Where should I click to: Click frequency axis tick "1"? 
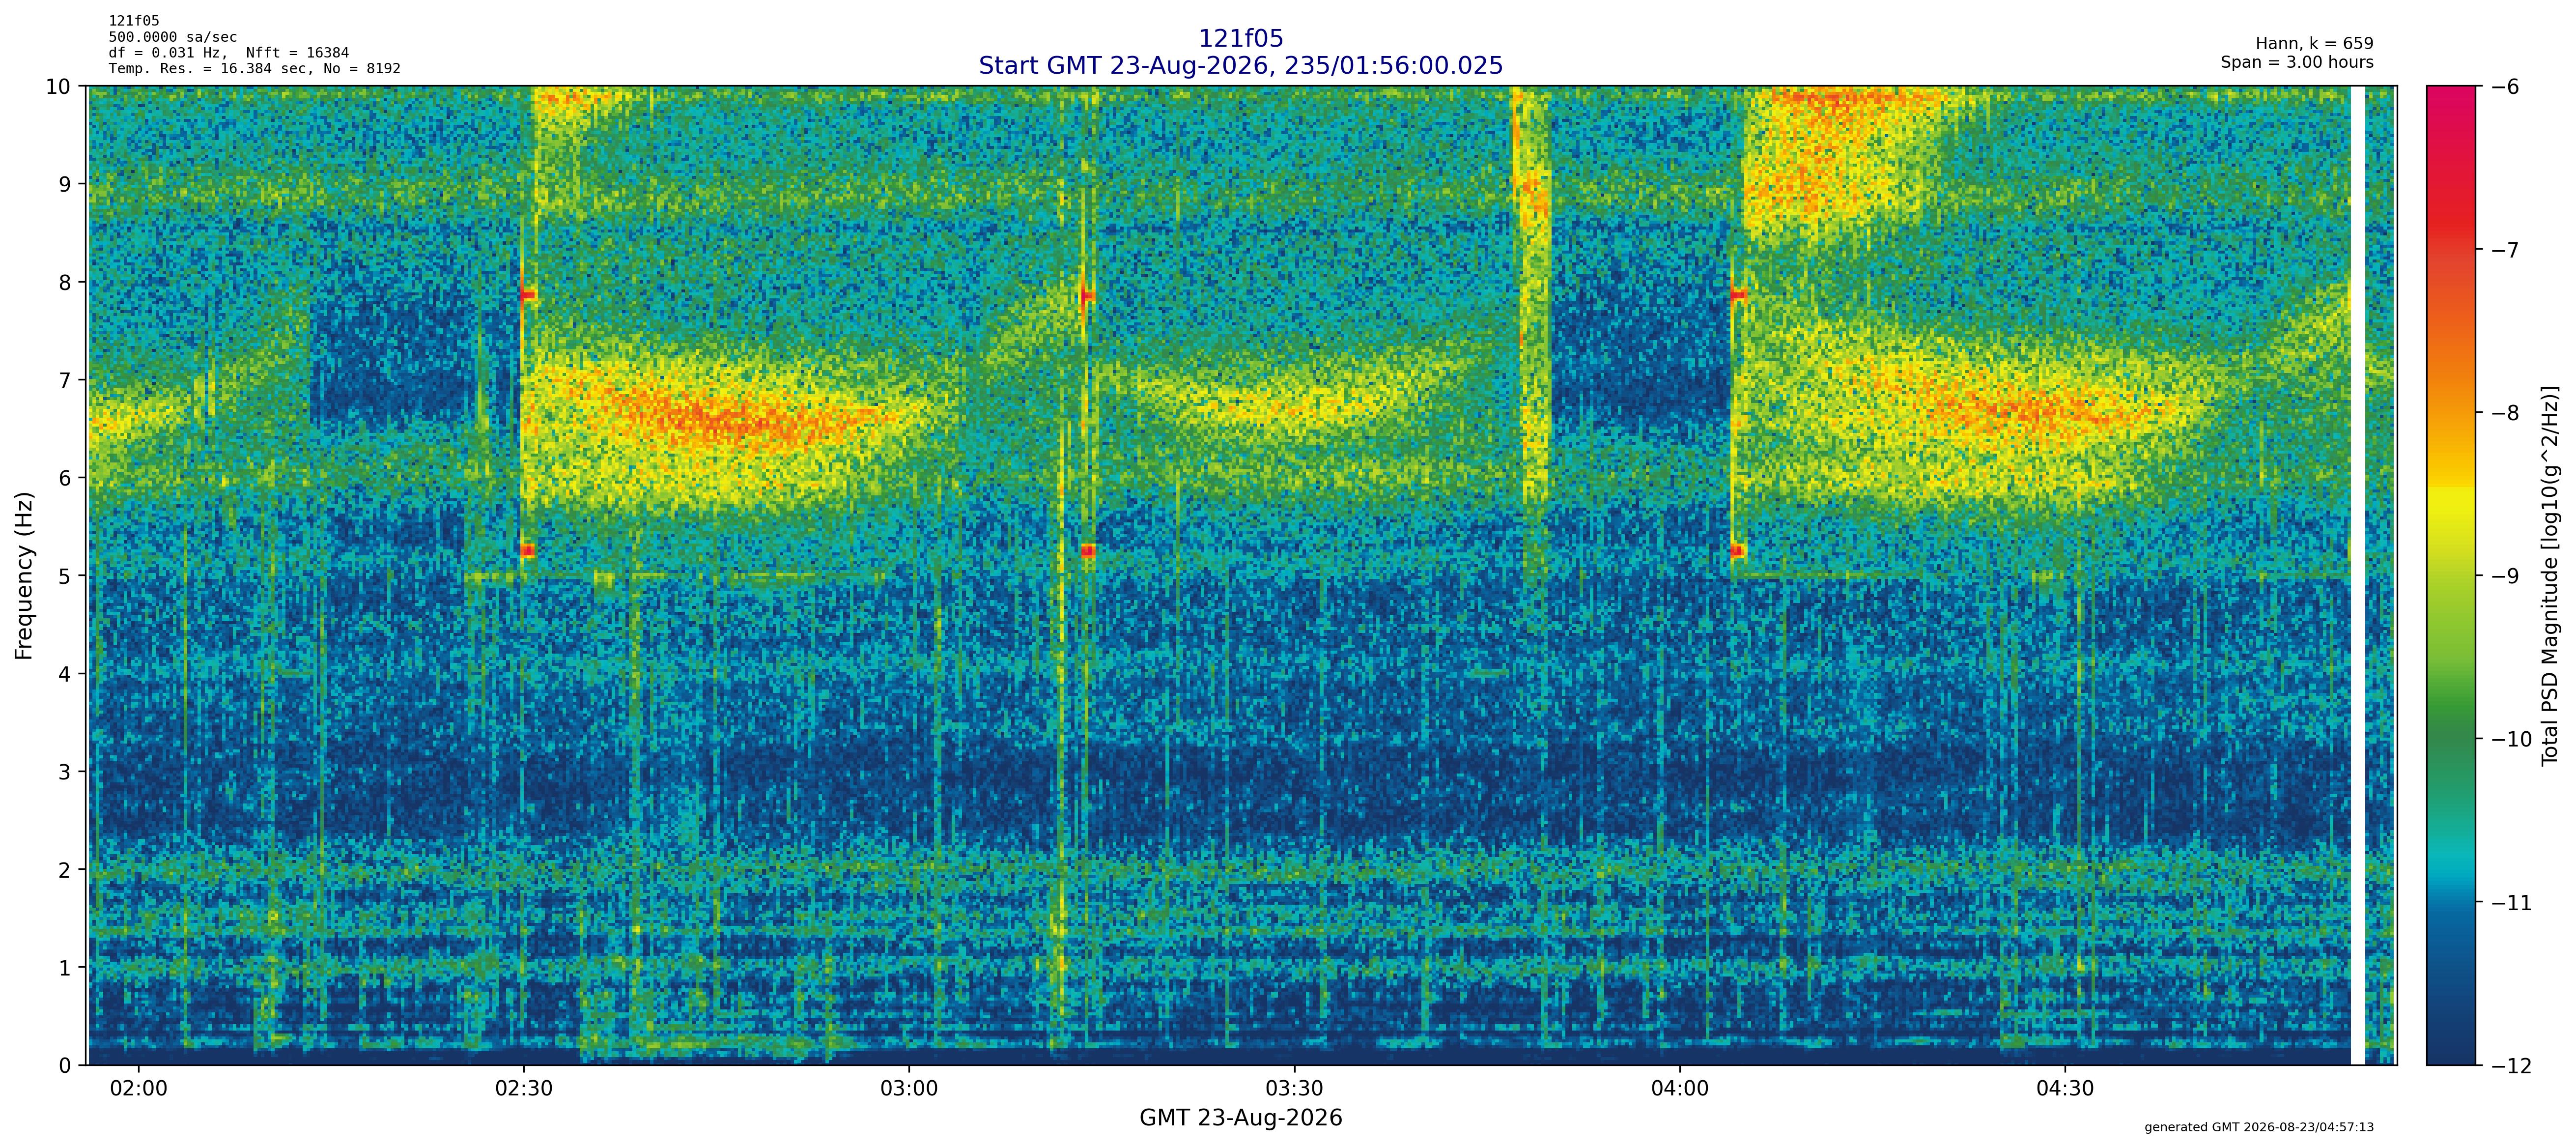pos(65,969)
